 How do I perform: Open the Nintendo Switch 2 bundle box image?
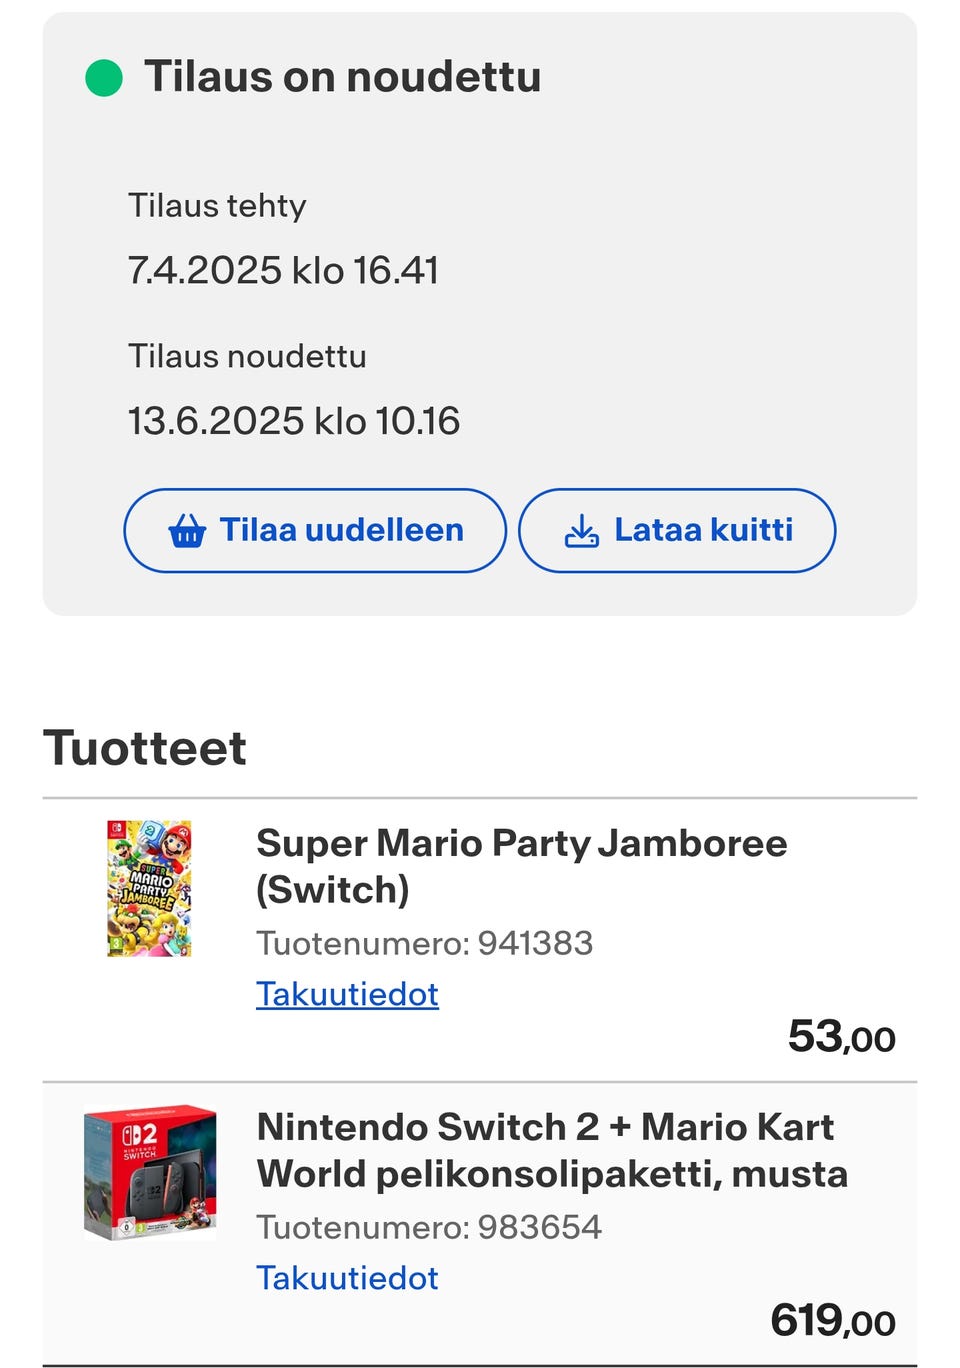tap(150, 1173)
